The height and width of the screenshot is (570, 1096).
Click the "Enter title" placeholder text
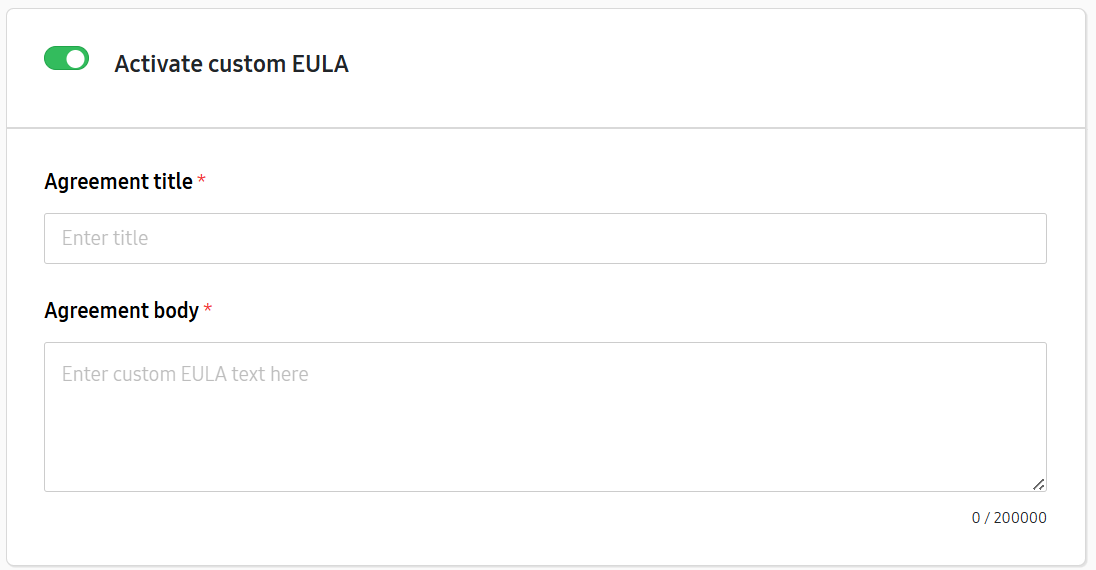(105, 238)
